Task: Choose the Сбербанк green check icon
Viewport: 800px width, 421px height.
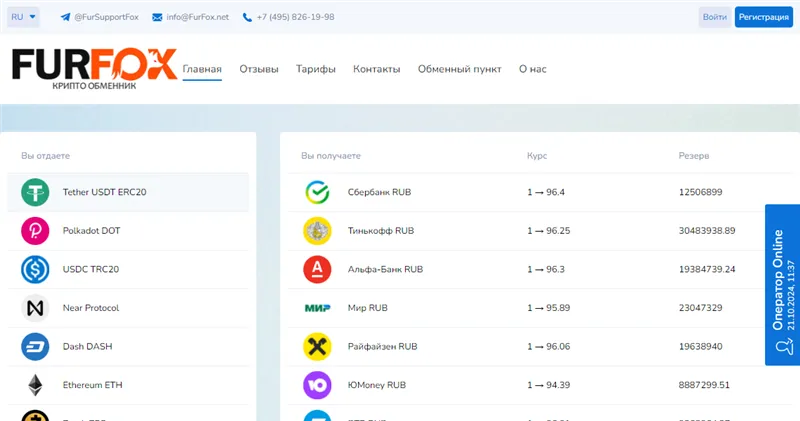Action: click(x=317, y=192)
